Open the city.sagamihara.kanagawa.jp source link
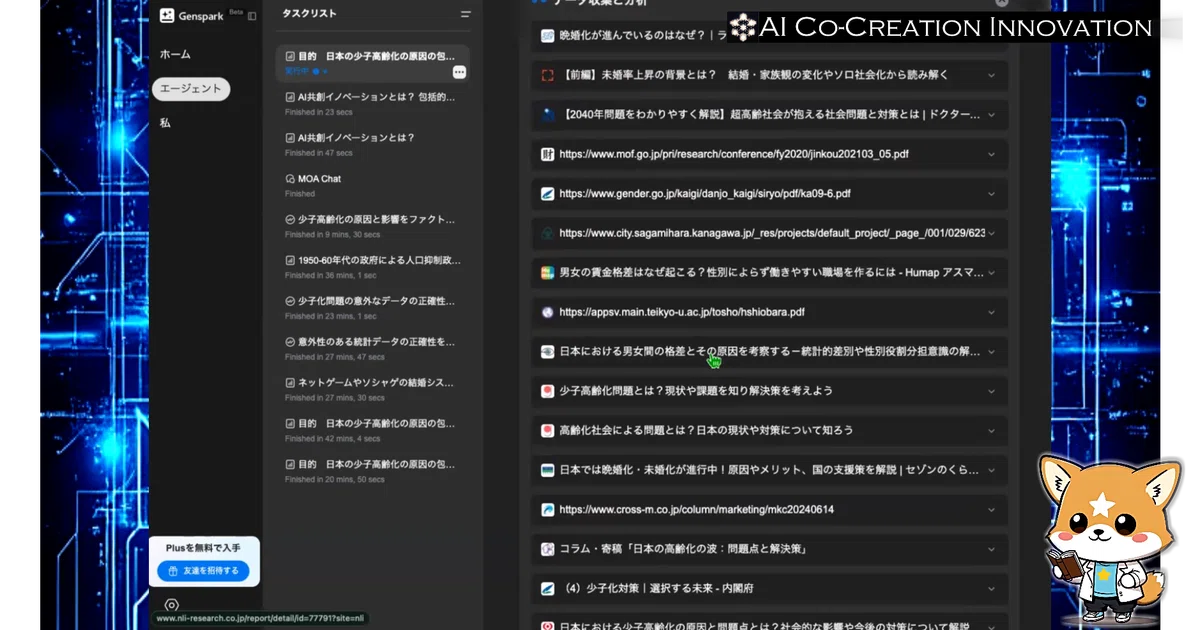The image size is (1200, 630). 772,233
